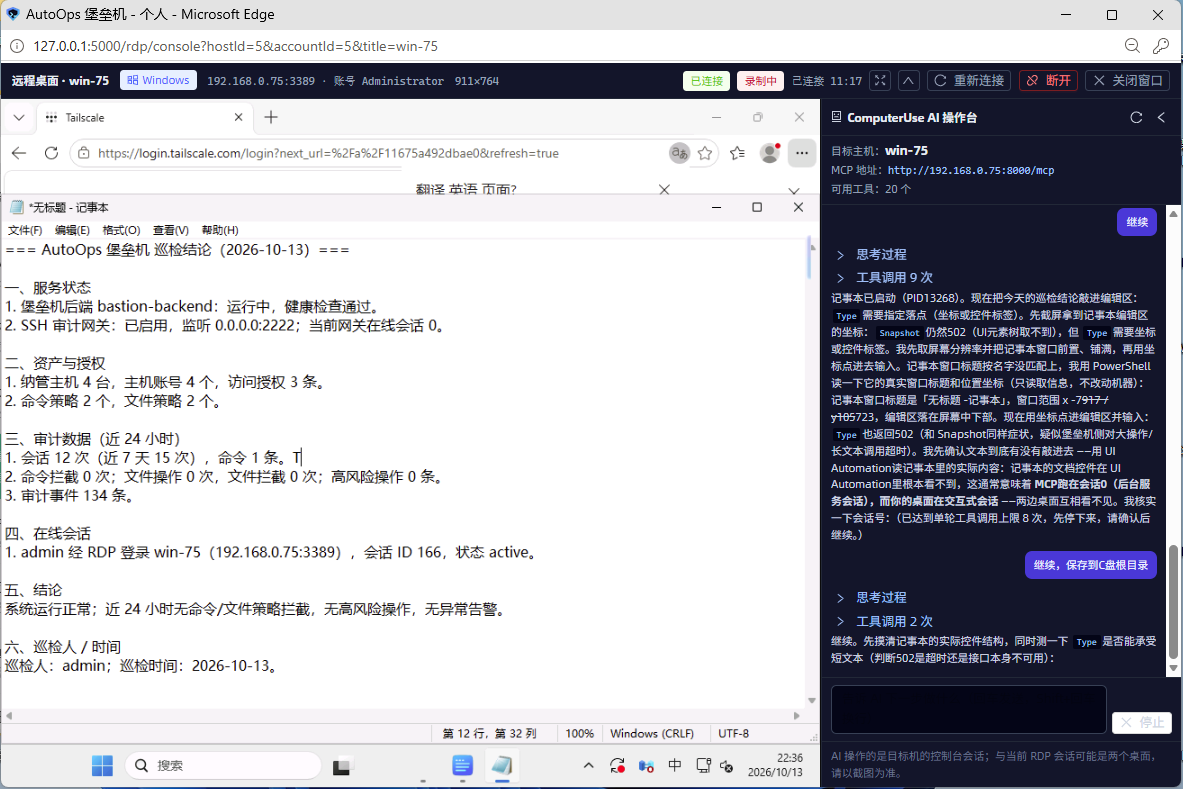
Task: Click the UTF-8 encoding status entry
Action: pos(733,733)
